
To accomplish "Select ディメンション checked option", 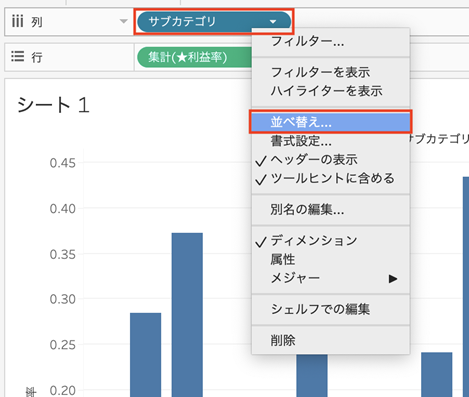I will [331, 240].
